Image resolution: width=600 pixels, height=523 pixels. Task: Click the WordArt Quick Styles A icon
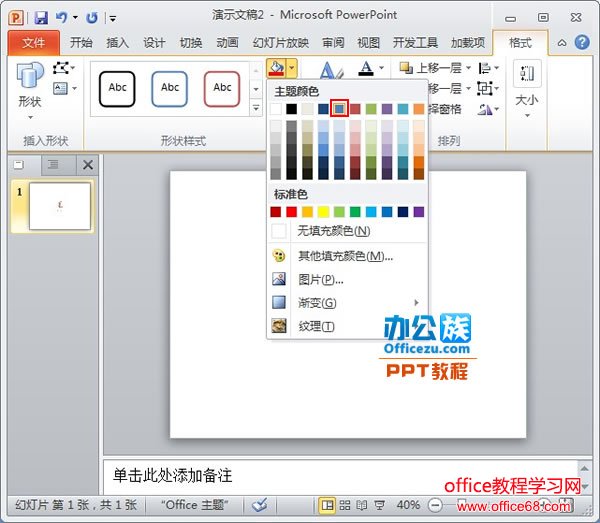pos(331,70)
